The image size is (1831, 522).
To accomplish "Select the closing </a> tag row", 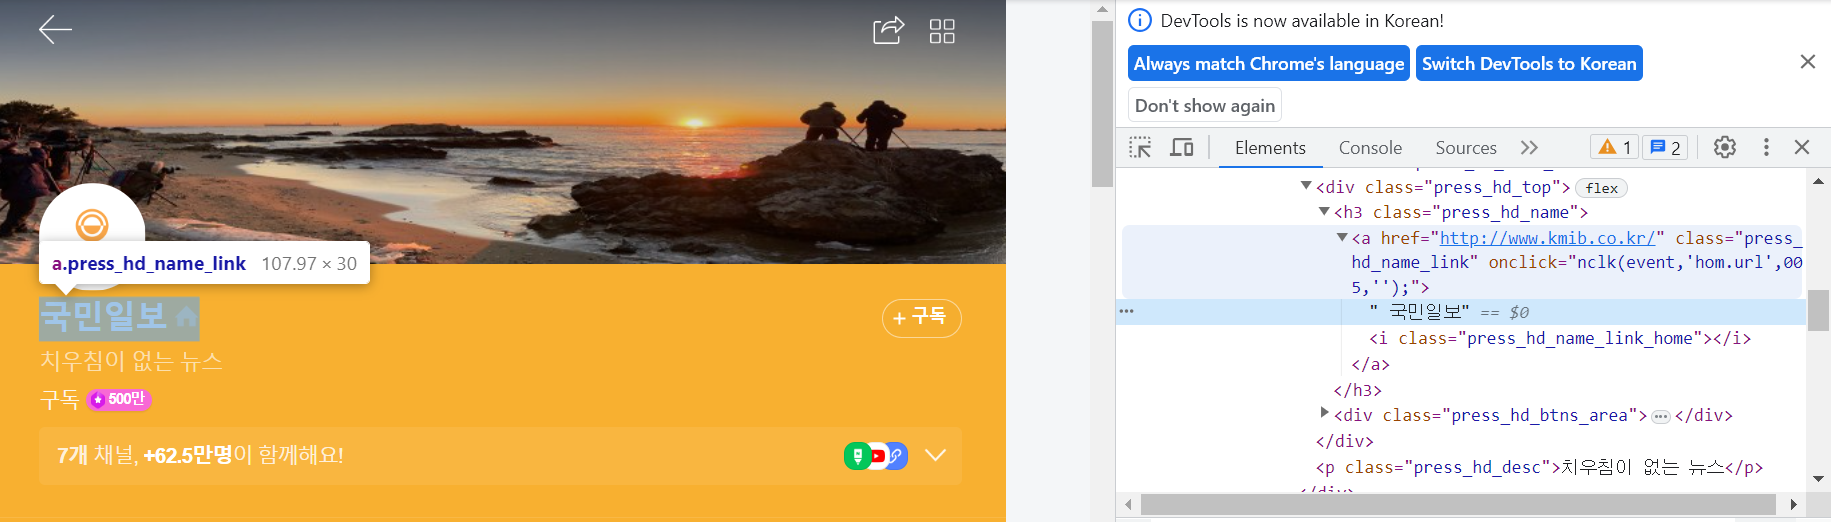I will pos(1370,364).
